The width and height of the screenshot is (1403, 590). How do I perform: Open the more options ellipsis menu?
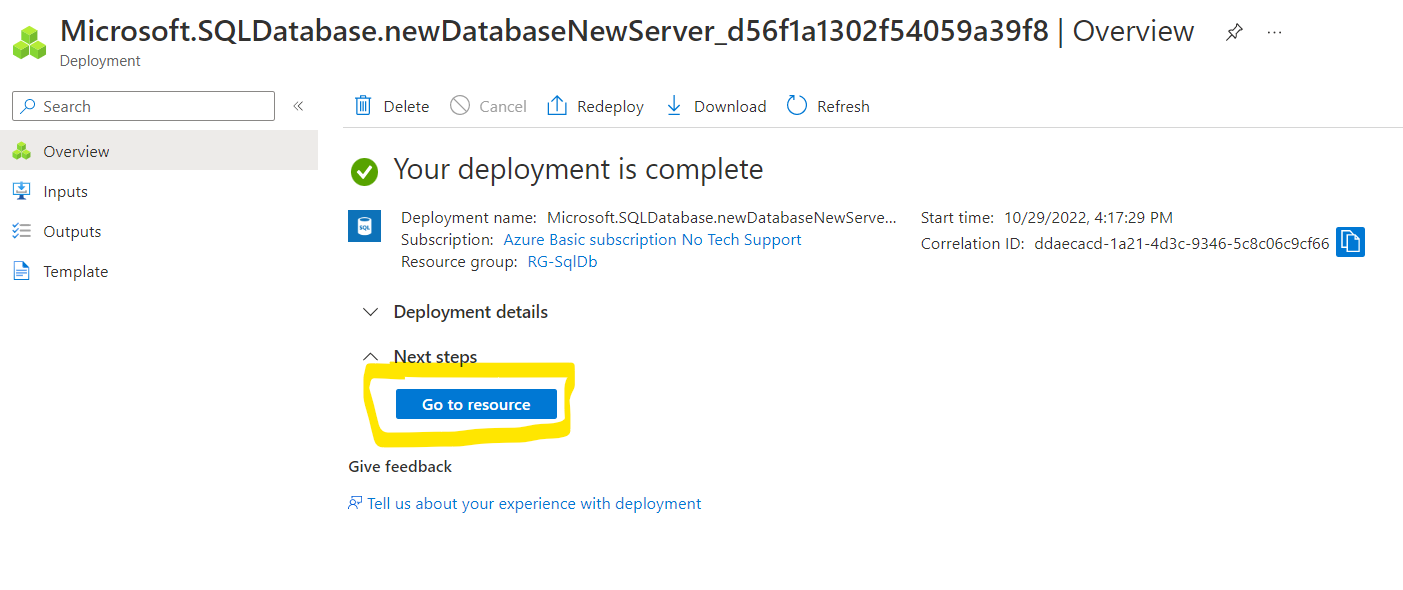(1274, 32)
